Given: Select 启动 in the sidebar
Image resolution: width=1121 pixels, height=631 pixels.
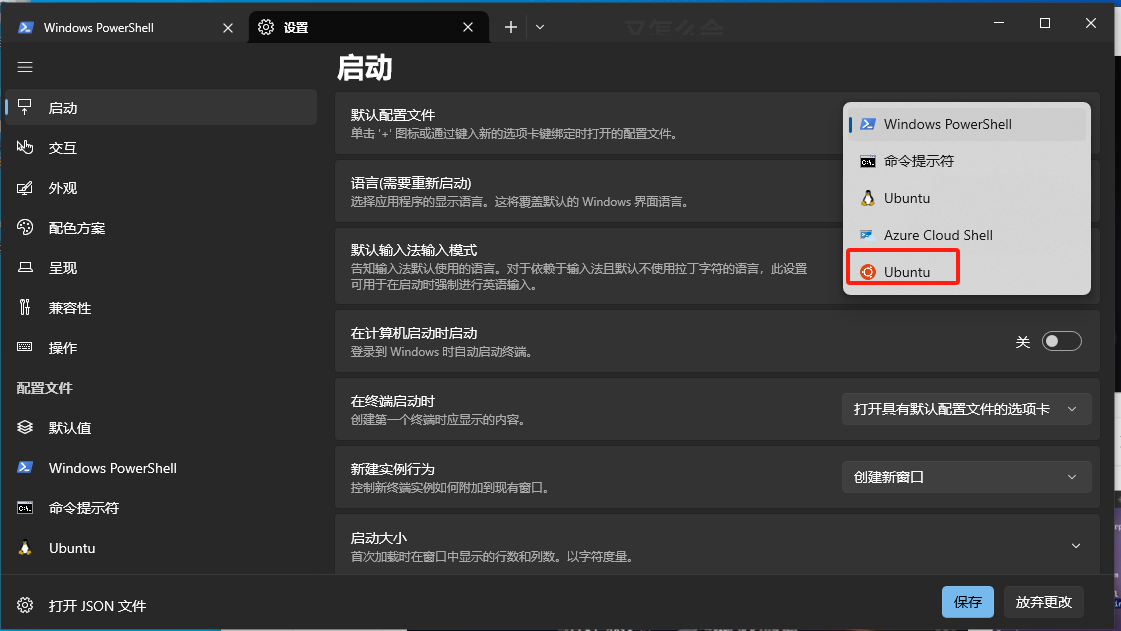Looking at the screenshot, I should (161, 108).
